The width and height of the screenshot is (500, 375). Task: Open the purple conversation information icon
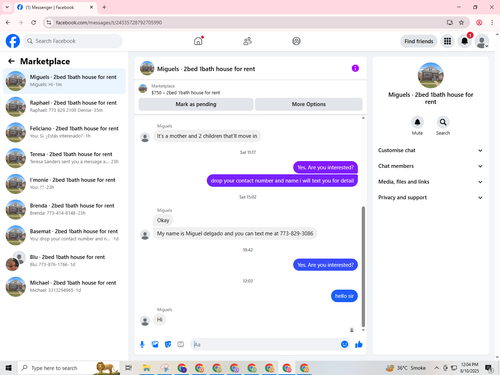pyautogui.click(x=355, y=68)
